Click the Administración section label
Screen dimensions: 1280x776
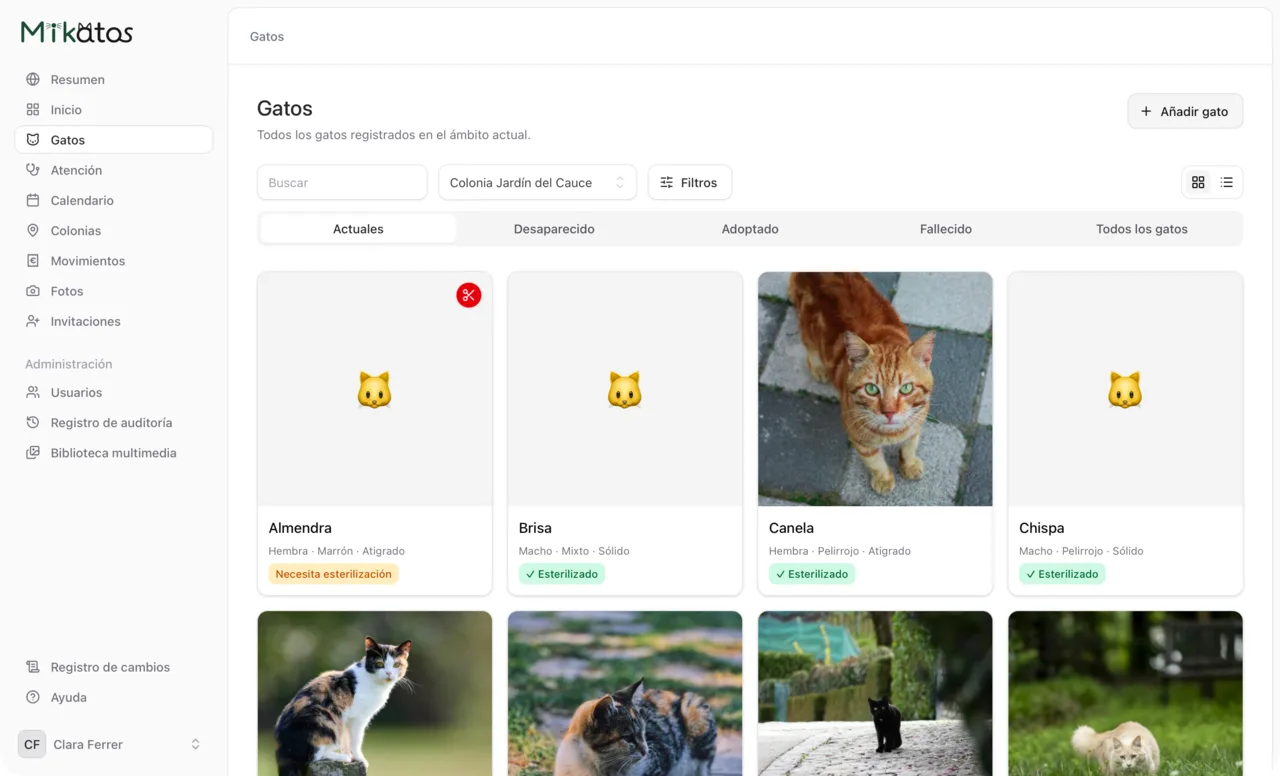point(69,364)
